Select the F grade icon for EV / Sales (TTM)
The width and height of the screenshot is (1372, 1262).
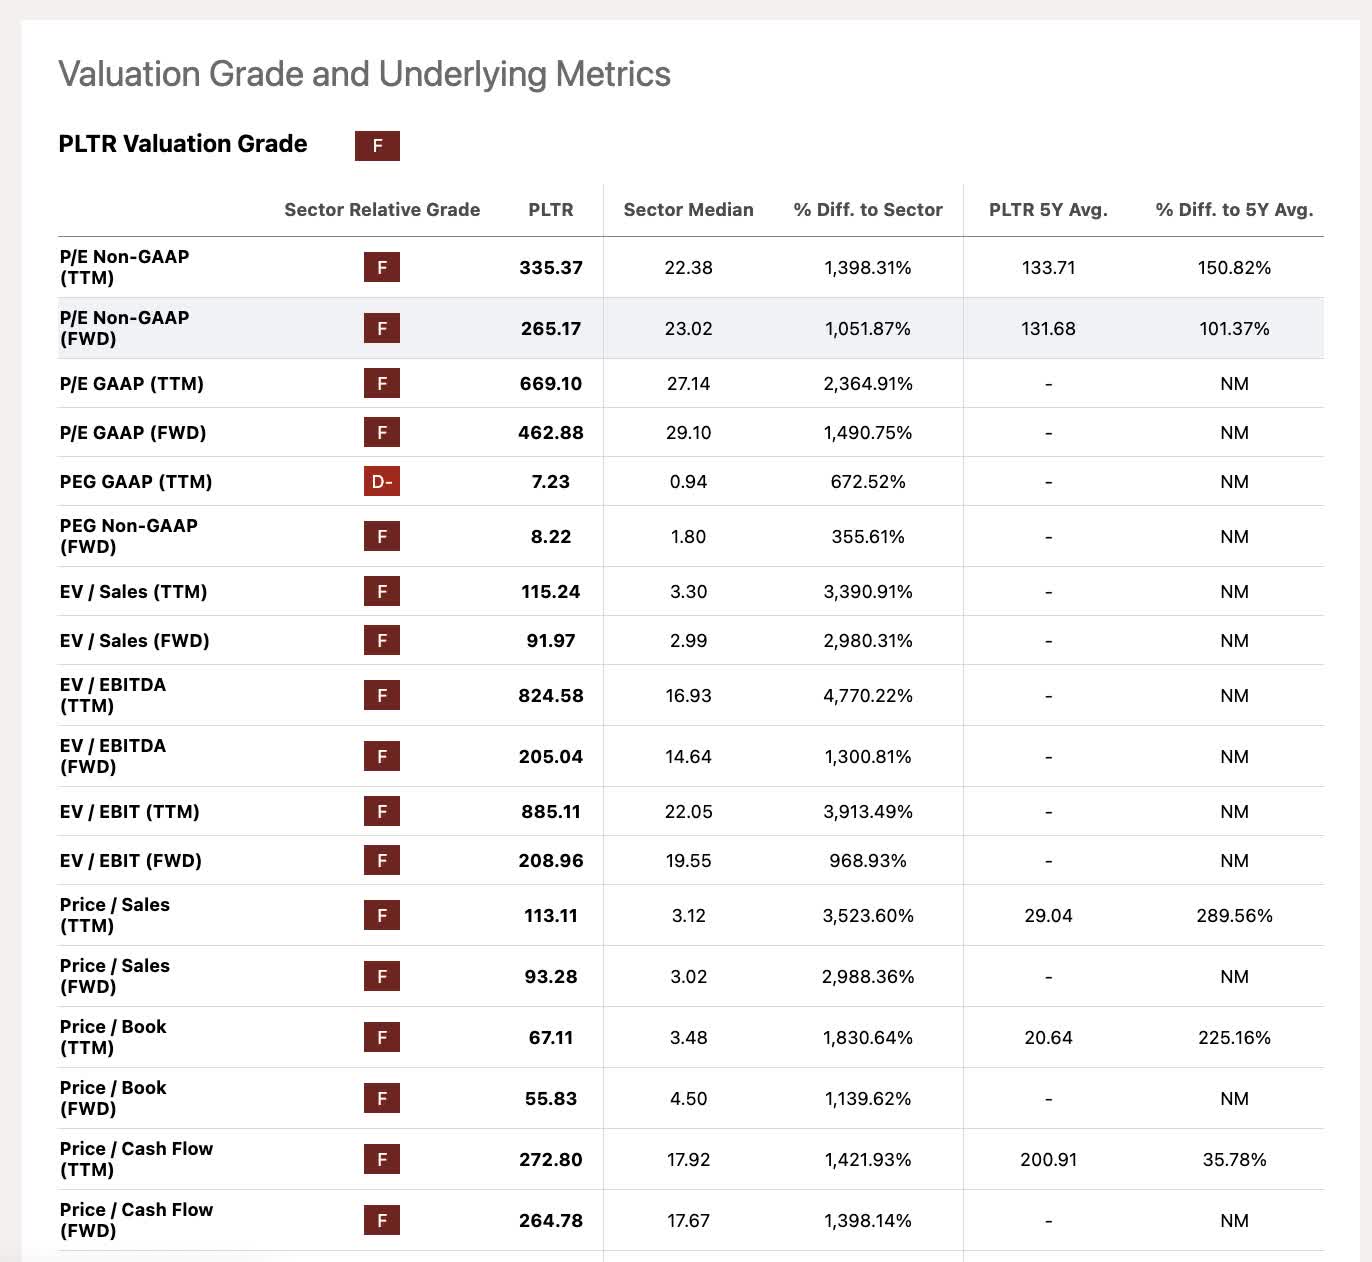(x=381, y=591)
